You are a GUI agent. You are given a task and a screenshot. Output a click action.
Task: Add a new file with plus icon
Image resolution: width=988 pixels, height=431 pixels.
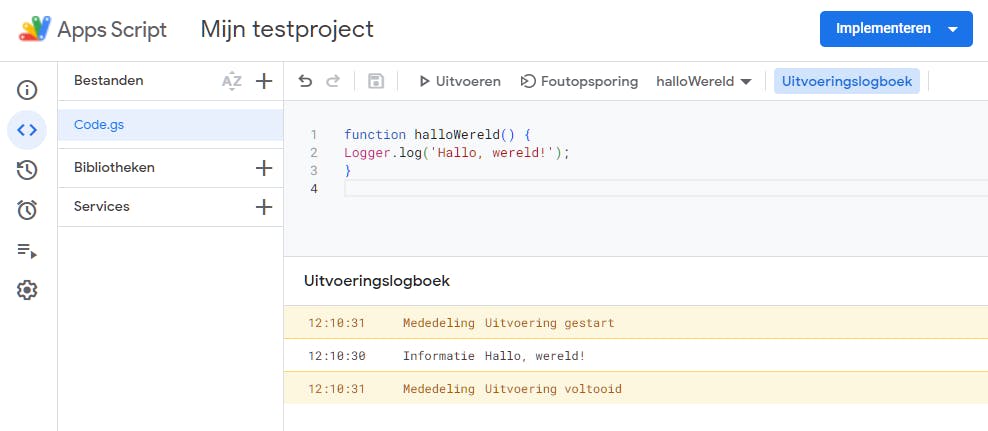pyautogui.click(x=264, y=81)
